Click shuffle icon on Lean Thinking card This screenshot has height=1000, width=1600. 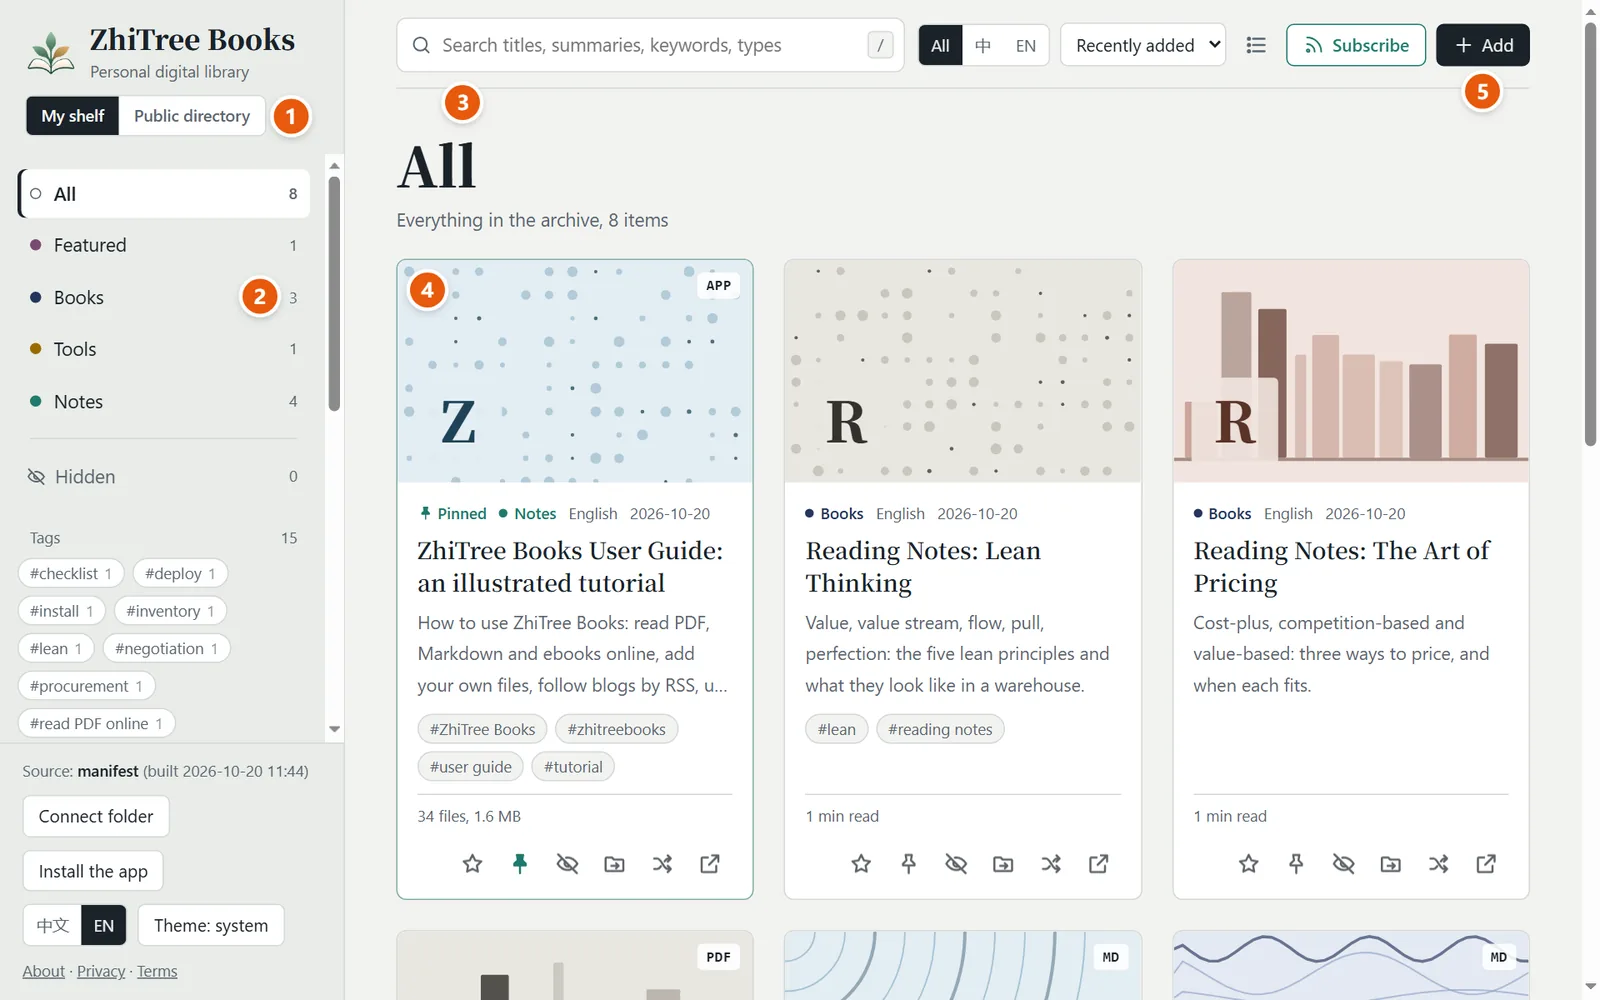1051,863
